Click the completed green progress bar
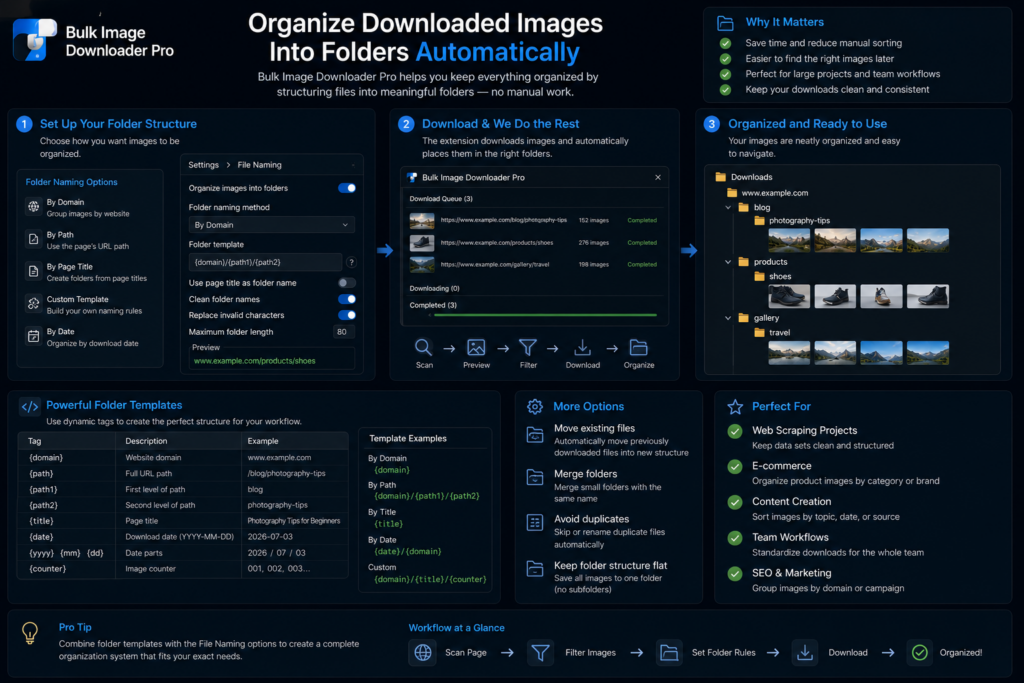This screenshot has width=1024, height=683. pos(545,315)
